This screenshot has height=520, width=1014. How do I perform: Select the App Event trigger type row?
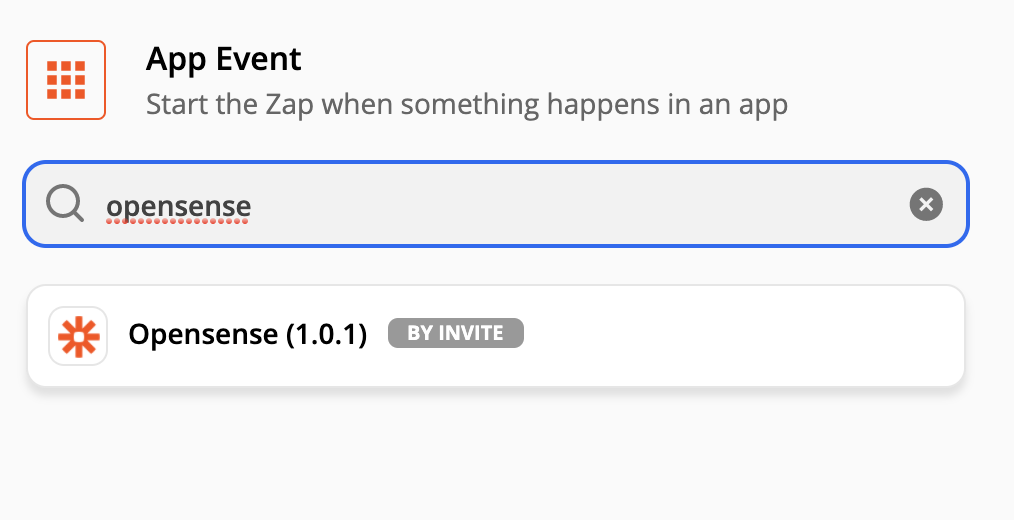pyautogui.click(x=407, y=80)
